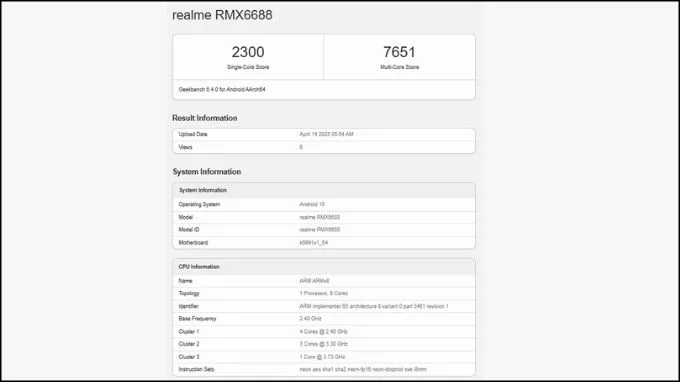Screen dimensions: 680x382
Task: Select the multi-core score 7651
Action: click(x=399, y=52)
